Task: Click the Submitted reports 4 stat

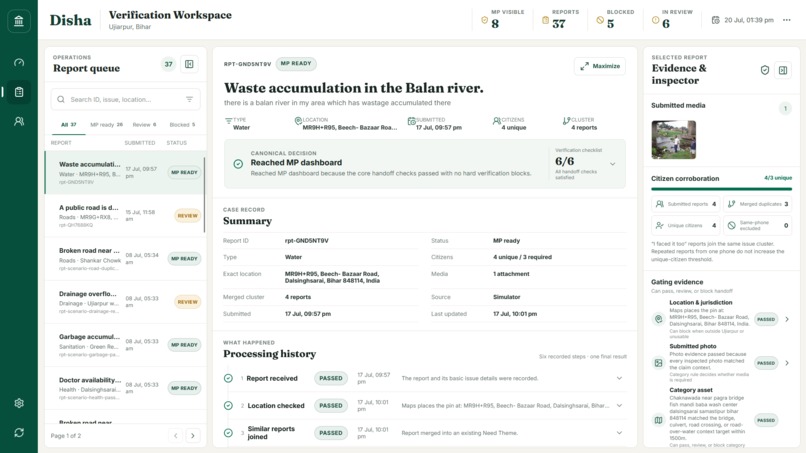Action: tap(686, 204)
